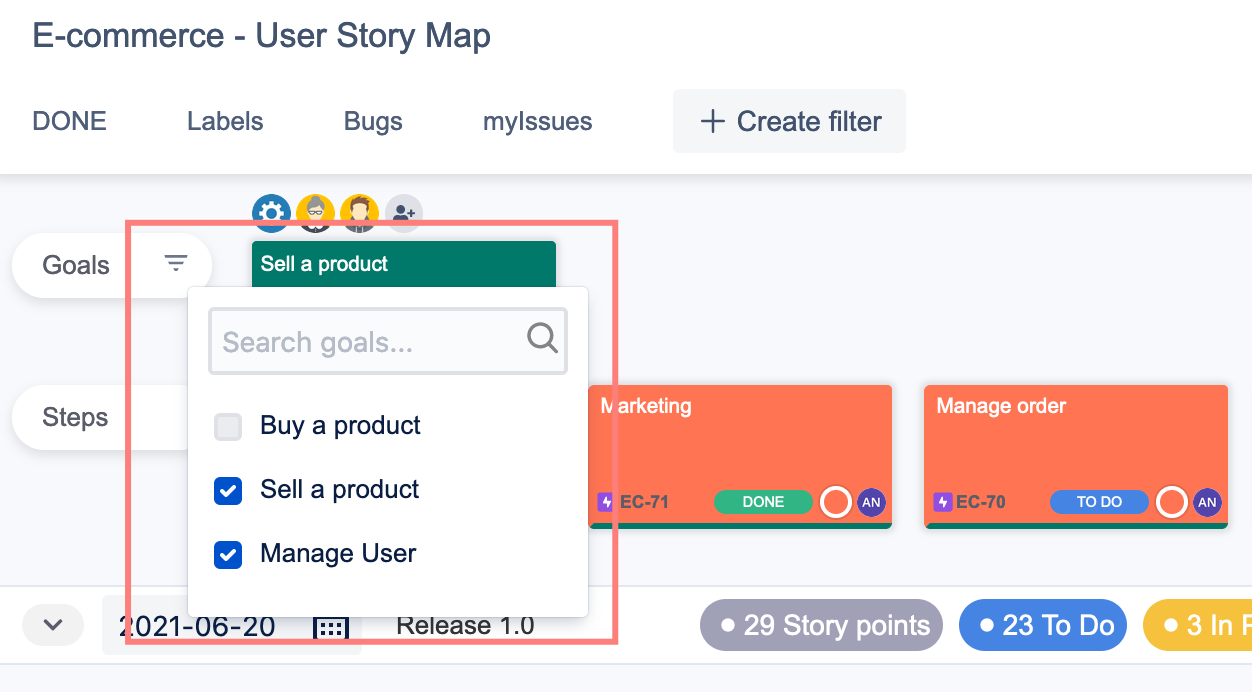Open the Goals filter icon
1252x692 pixels.
[176, 264]
